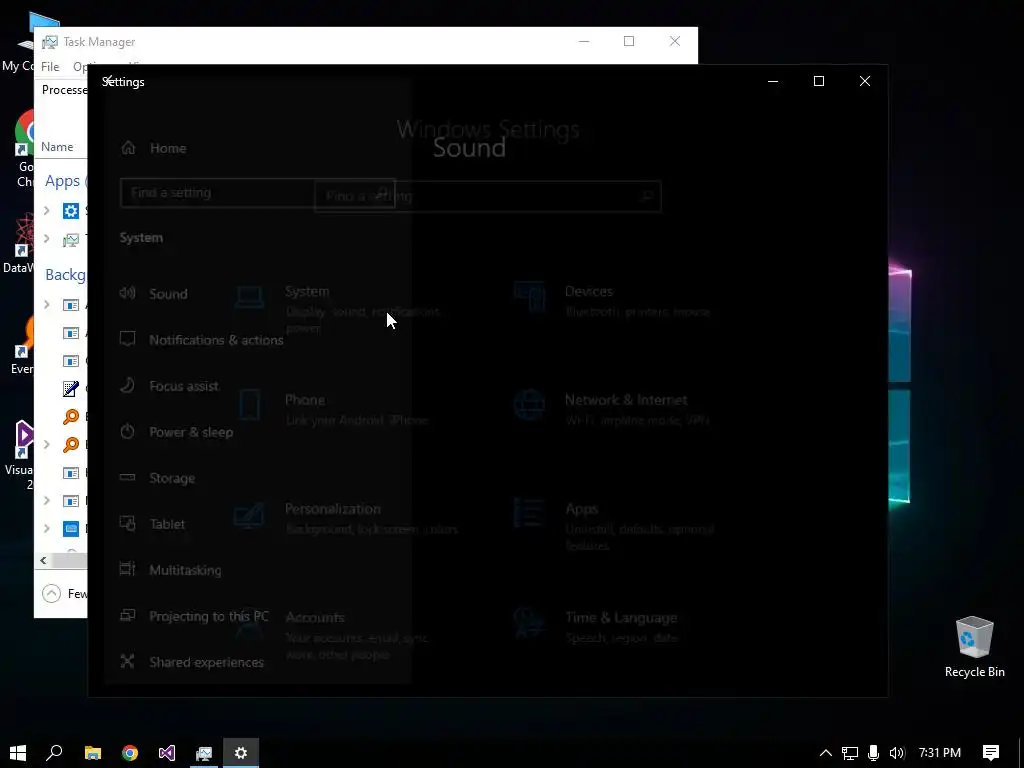Select Shared experiences in sidebar
This screenshot has height=768, width=1024.
point(192,662)
